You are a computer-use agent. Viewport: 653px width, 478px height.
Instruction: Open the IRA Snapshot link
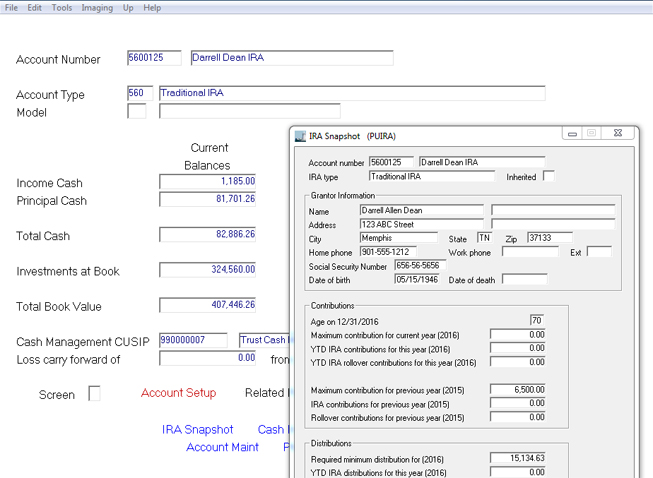pyautogui.click(x=197, y=429)
